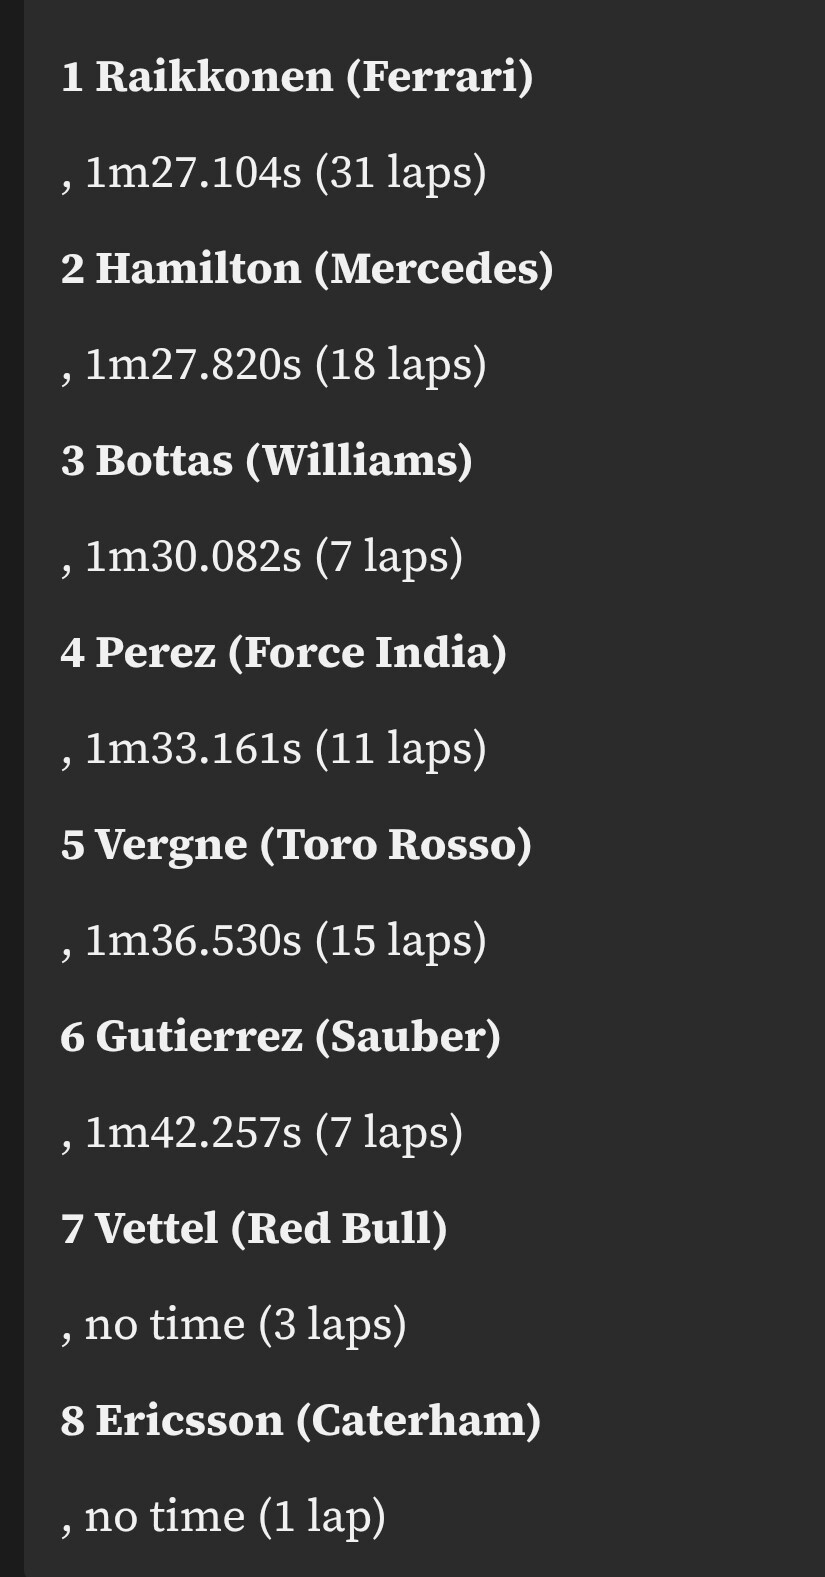Click the Ericsson (Caterham) heading
This screenshot has width=825, height=1577.
[x=300, y=1421]
